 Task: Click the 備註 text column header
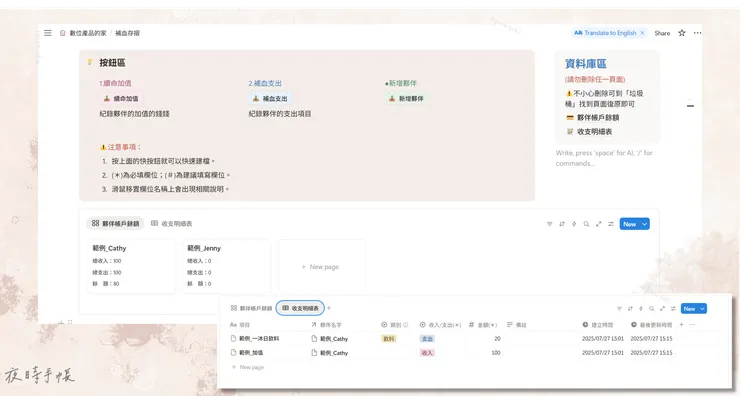coord(516,325)
